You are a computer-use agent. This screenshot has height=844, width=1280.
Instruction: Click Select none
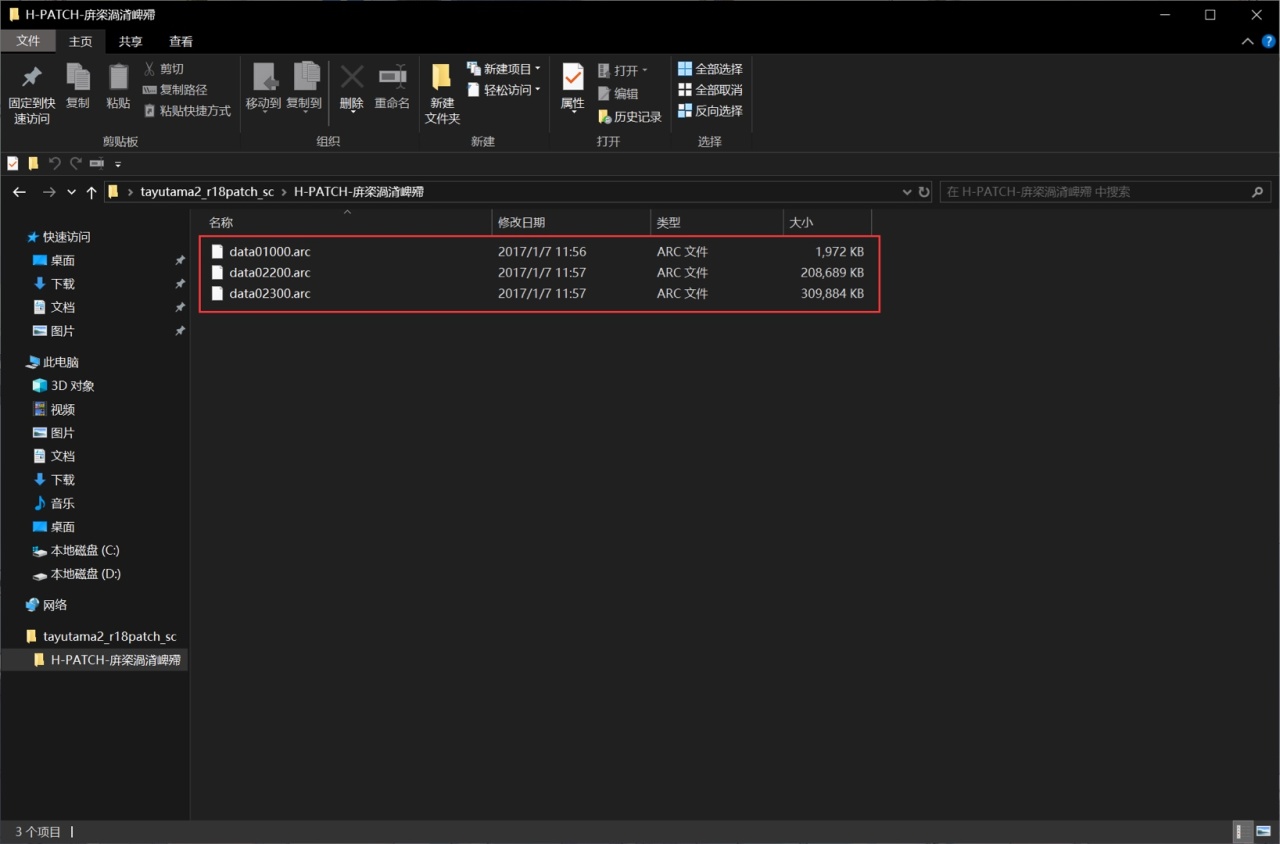(x=710, y=90)
